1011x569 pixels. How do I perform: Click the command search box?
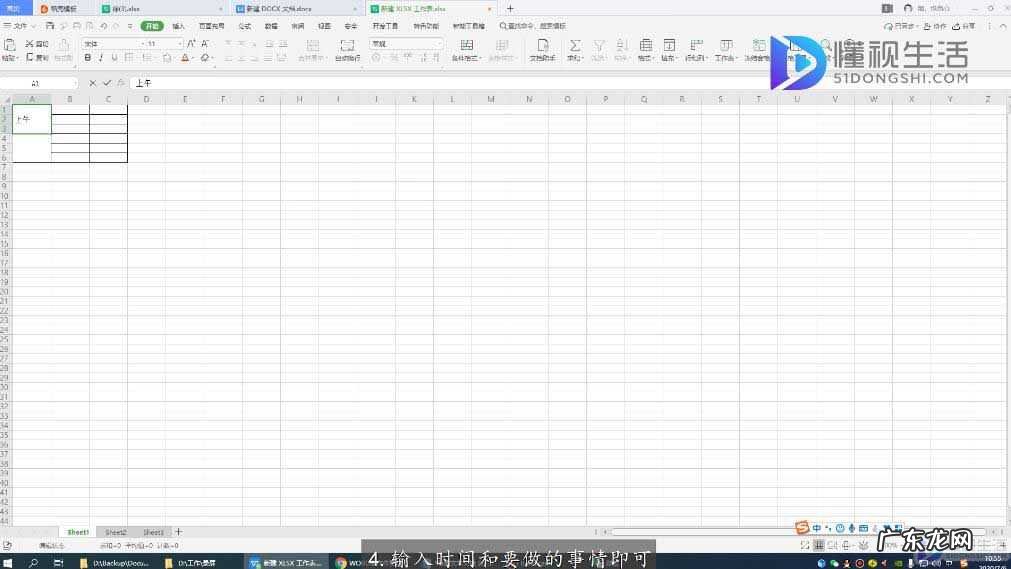tap(533, 26)
